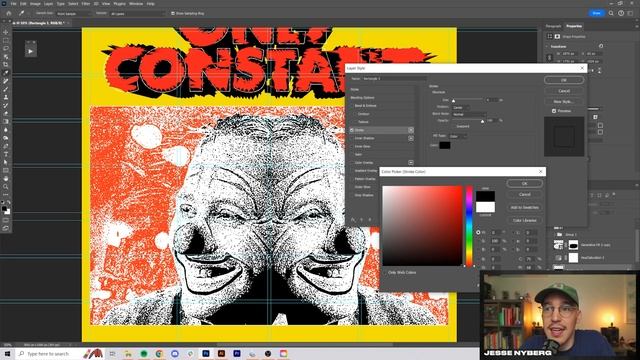Screen dimensions: 640x360
Task: Open the Image menu
Action: [x=35, y=4]
